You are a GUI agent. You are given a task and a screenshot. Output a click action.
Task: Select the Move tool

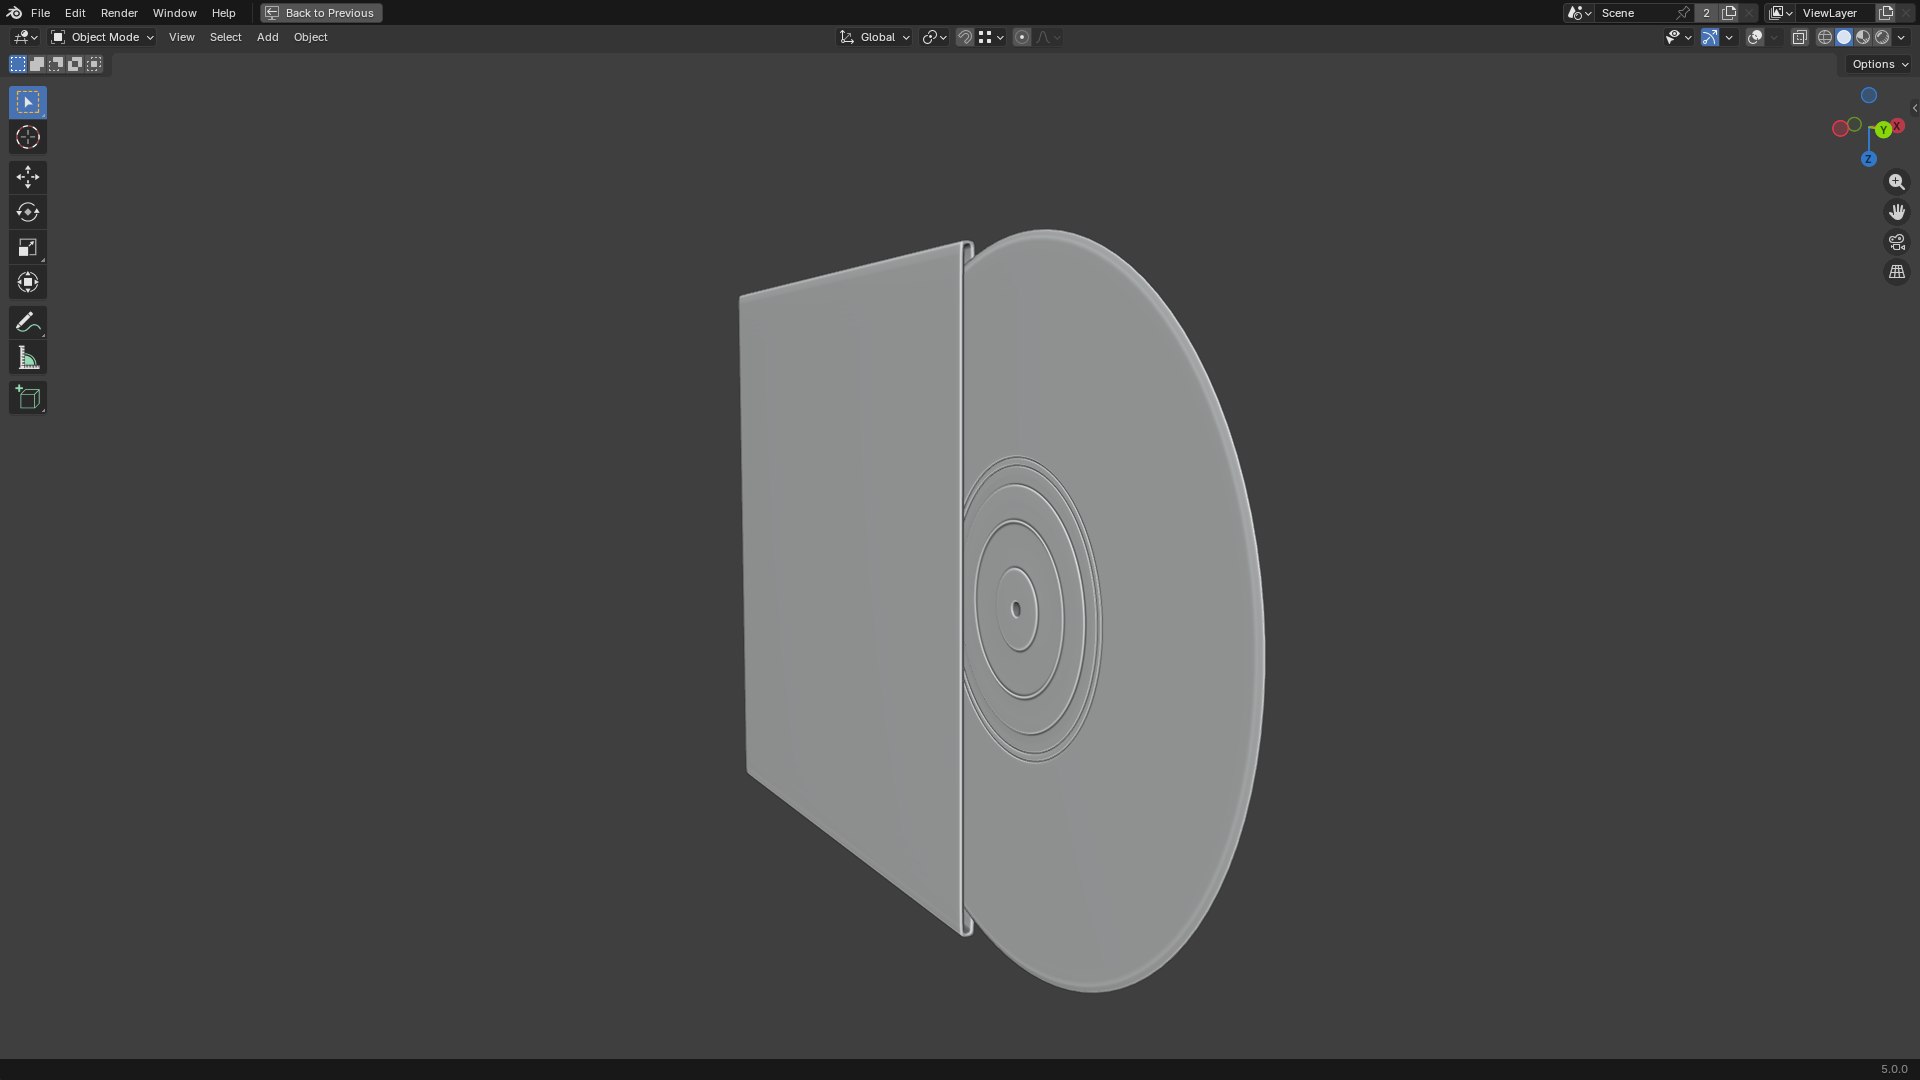[28, 177]
